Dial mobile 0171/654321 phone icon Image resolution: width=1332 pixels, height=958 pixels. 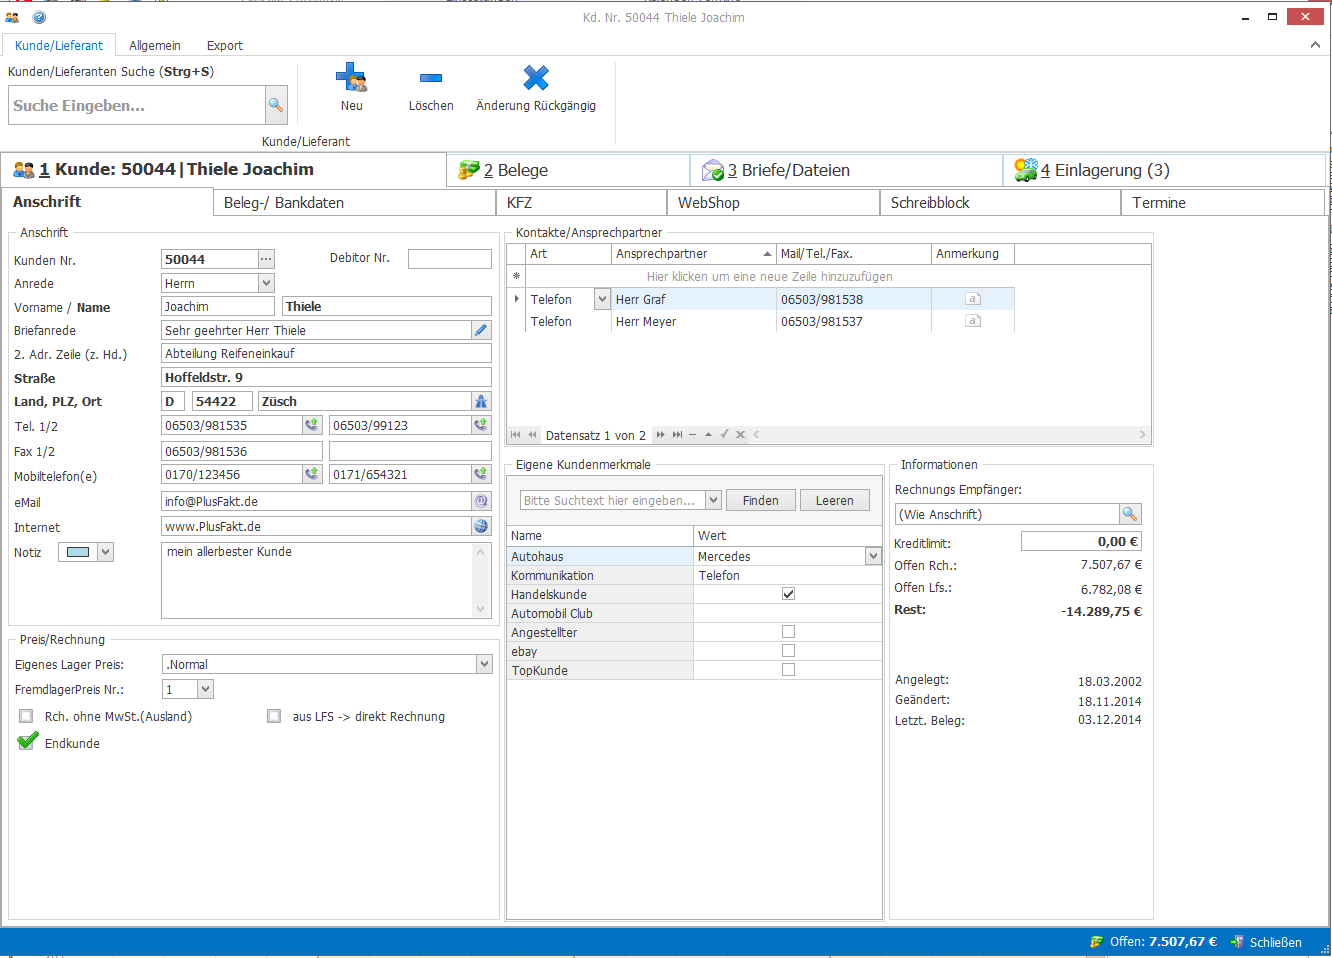(x=481, y=474)
